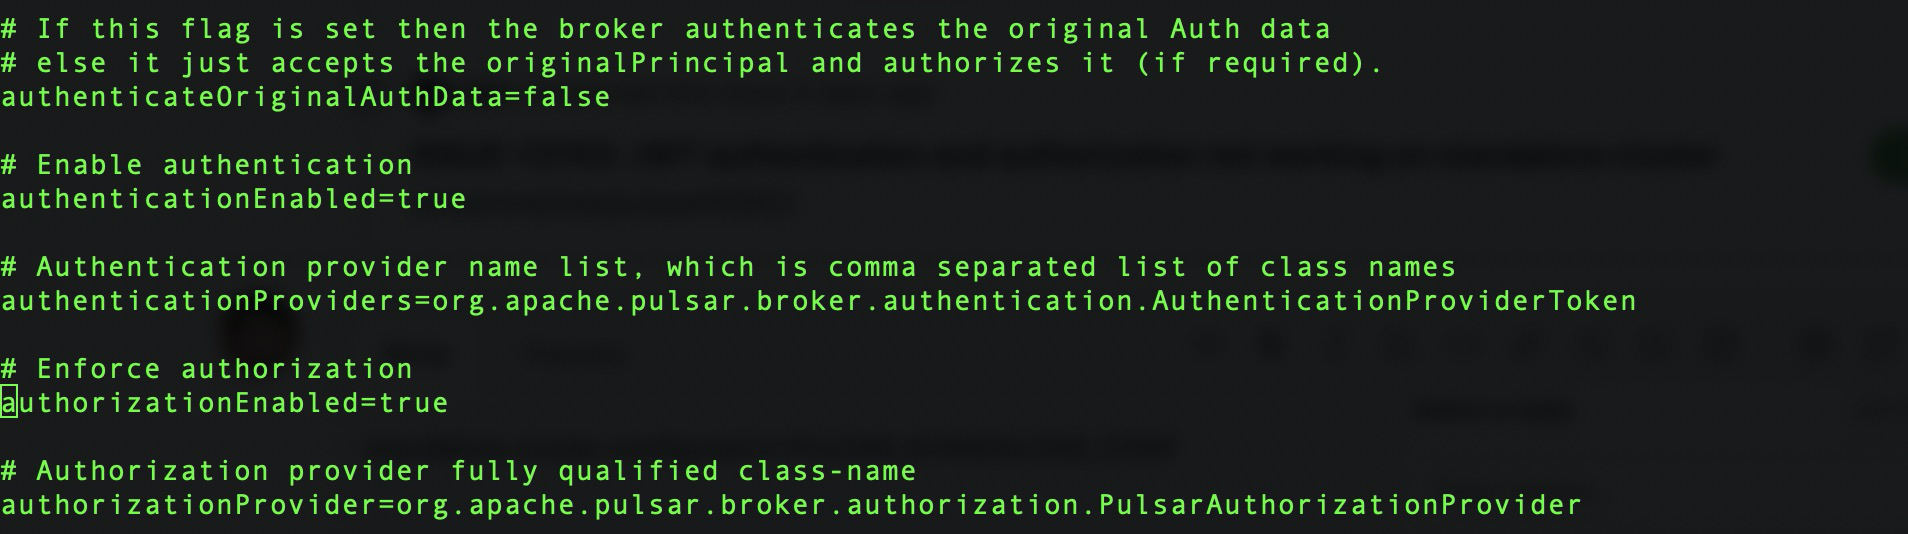The image size is (1908, 534).
Task: Click the '# Enforce authorization' comment line
Action: (x=206, y=370)
